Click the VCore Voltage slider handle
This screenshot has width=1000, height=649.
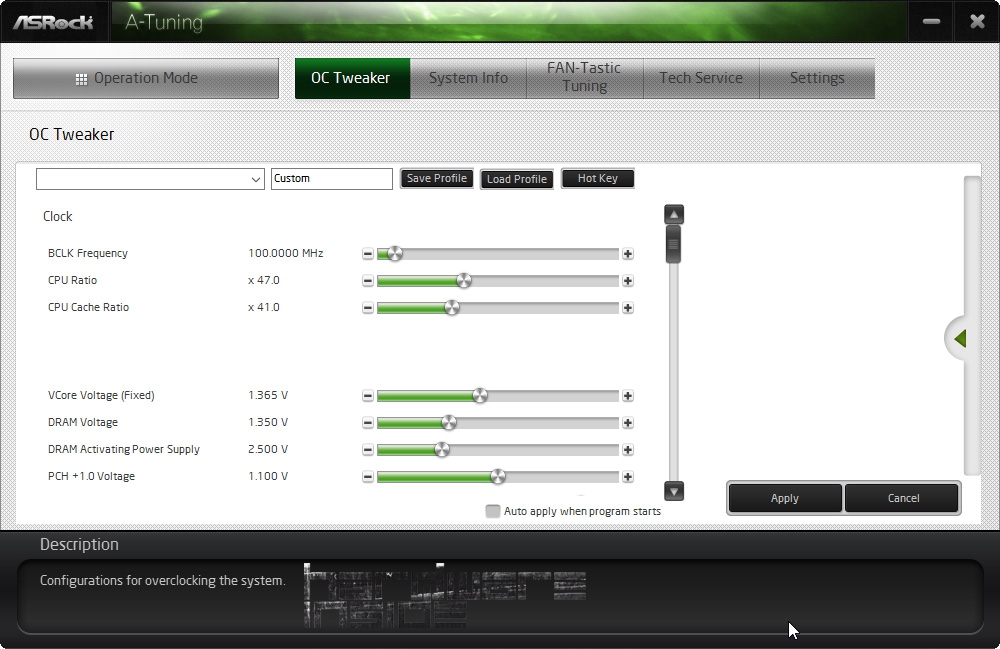[480, 396]
